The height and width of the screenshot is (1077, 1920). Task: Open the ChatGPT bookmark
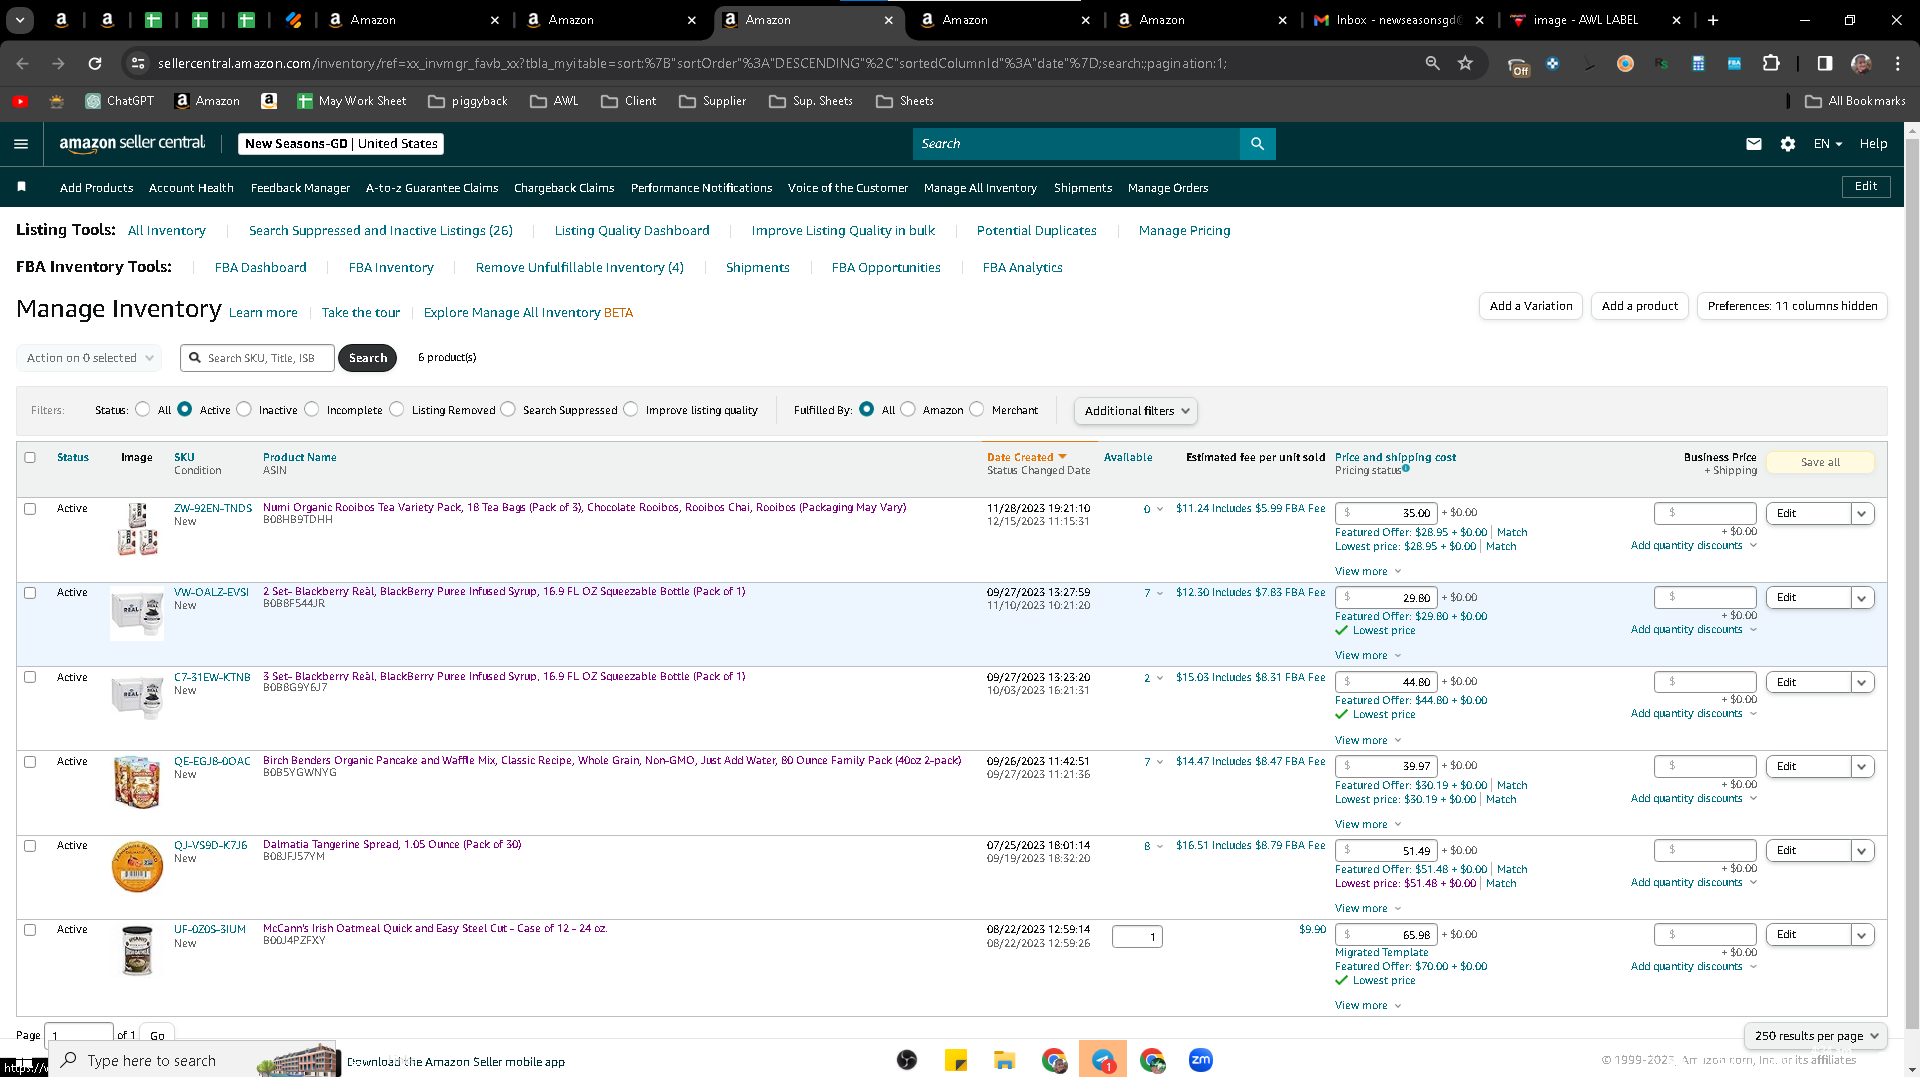pyautogui.click(x=120, y=101)
